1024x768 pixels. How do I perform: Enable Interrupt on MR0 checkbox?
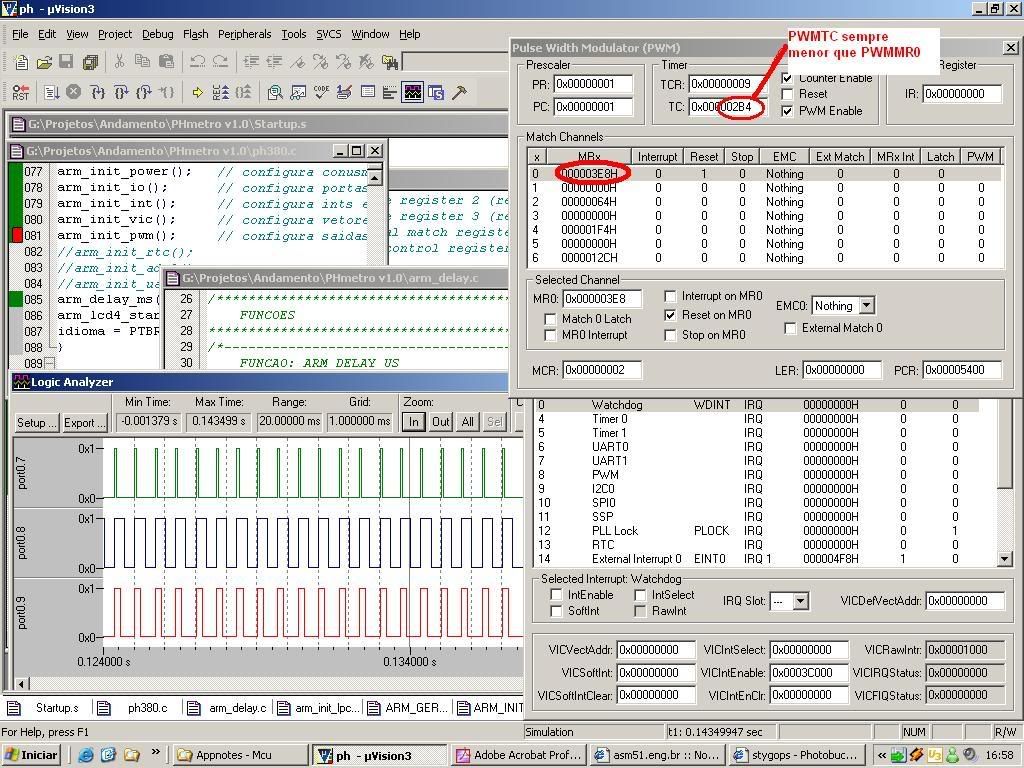(670, 296)
